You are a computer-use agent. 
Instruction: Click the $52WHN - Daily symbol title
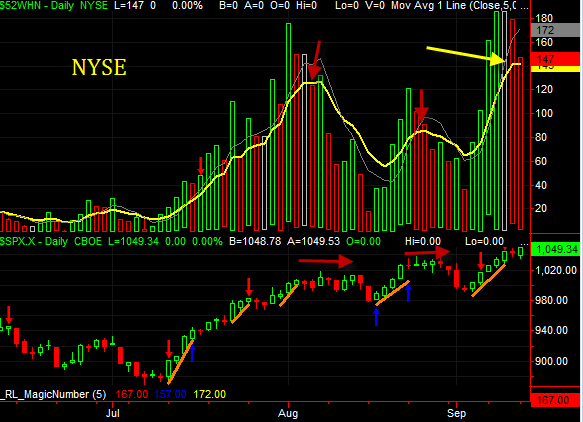point(36,6)
